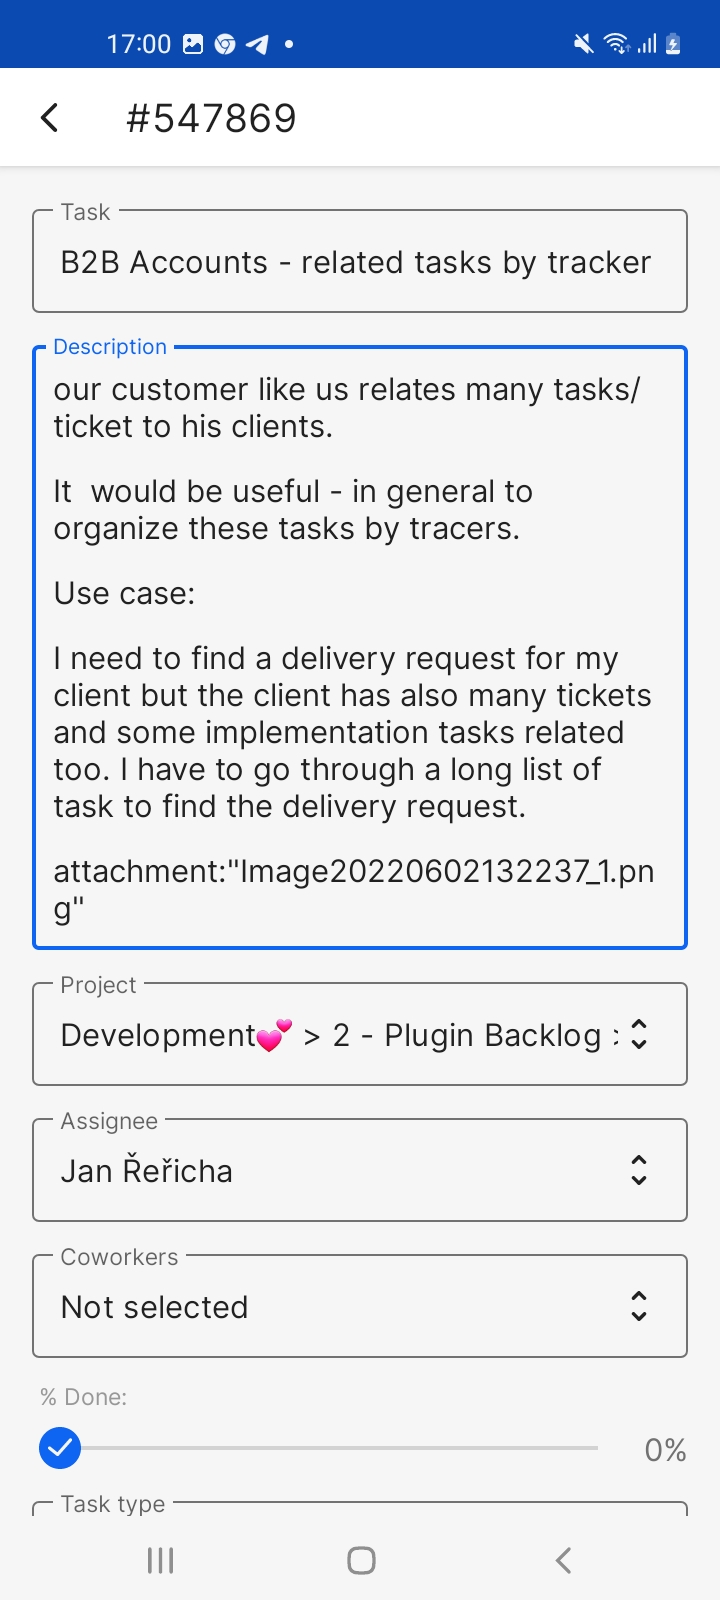Tap the Telegram notification icon
Viewport: 720px width, 1600px height.
point(257,44)
